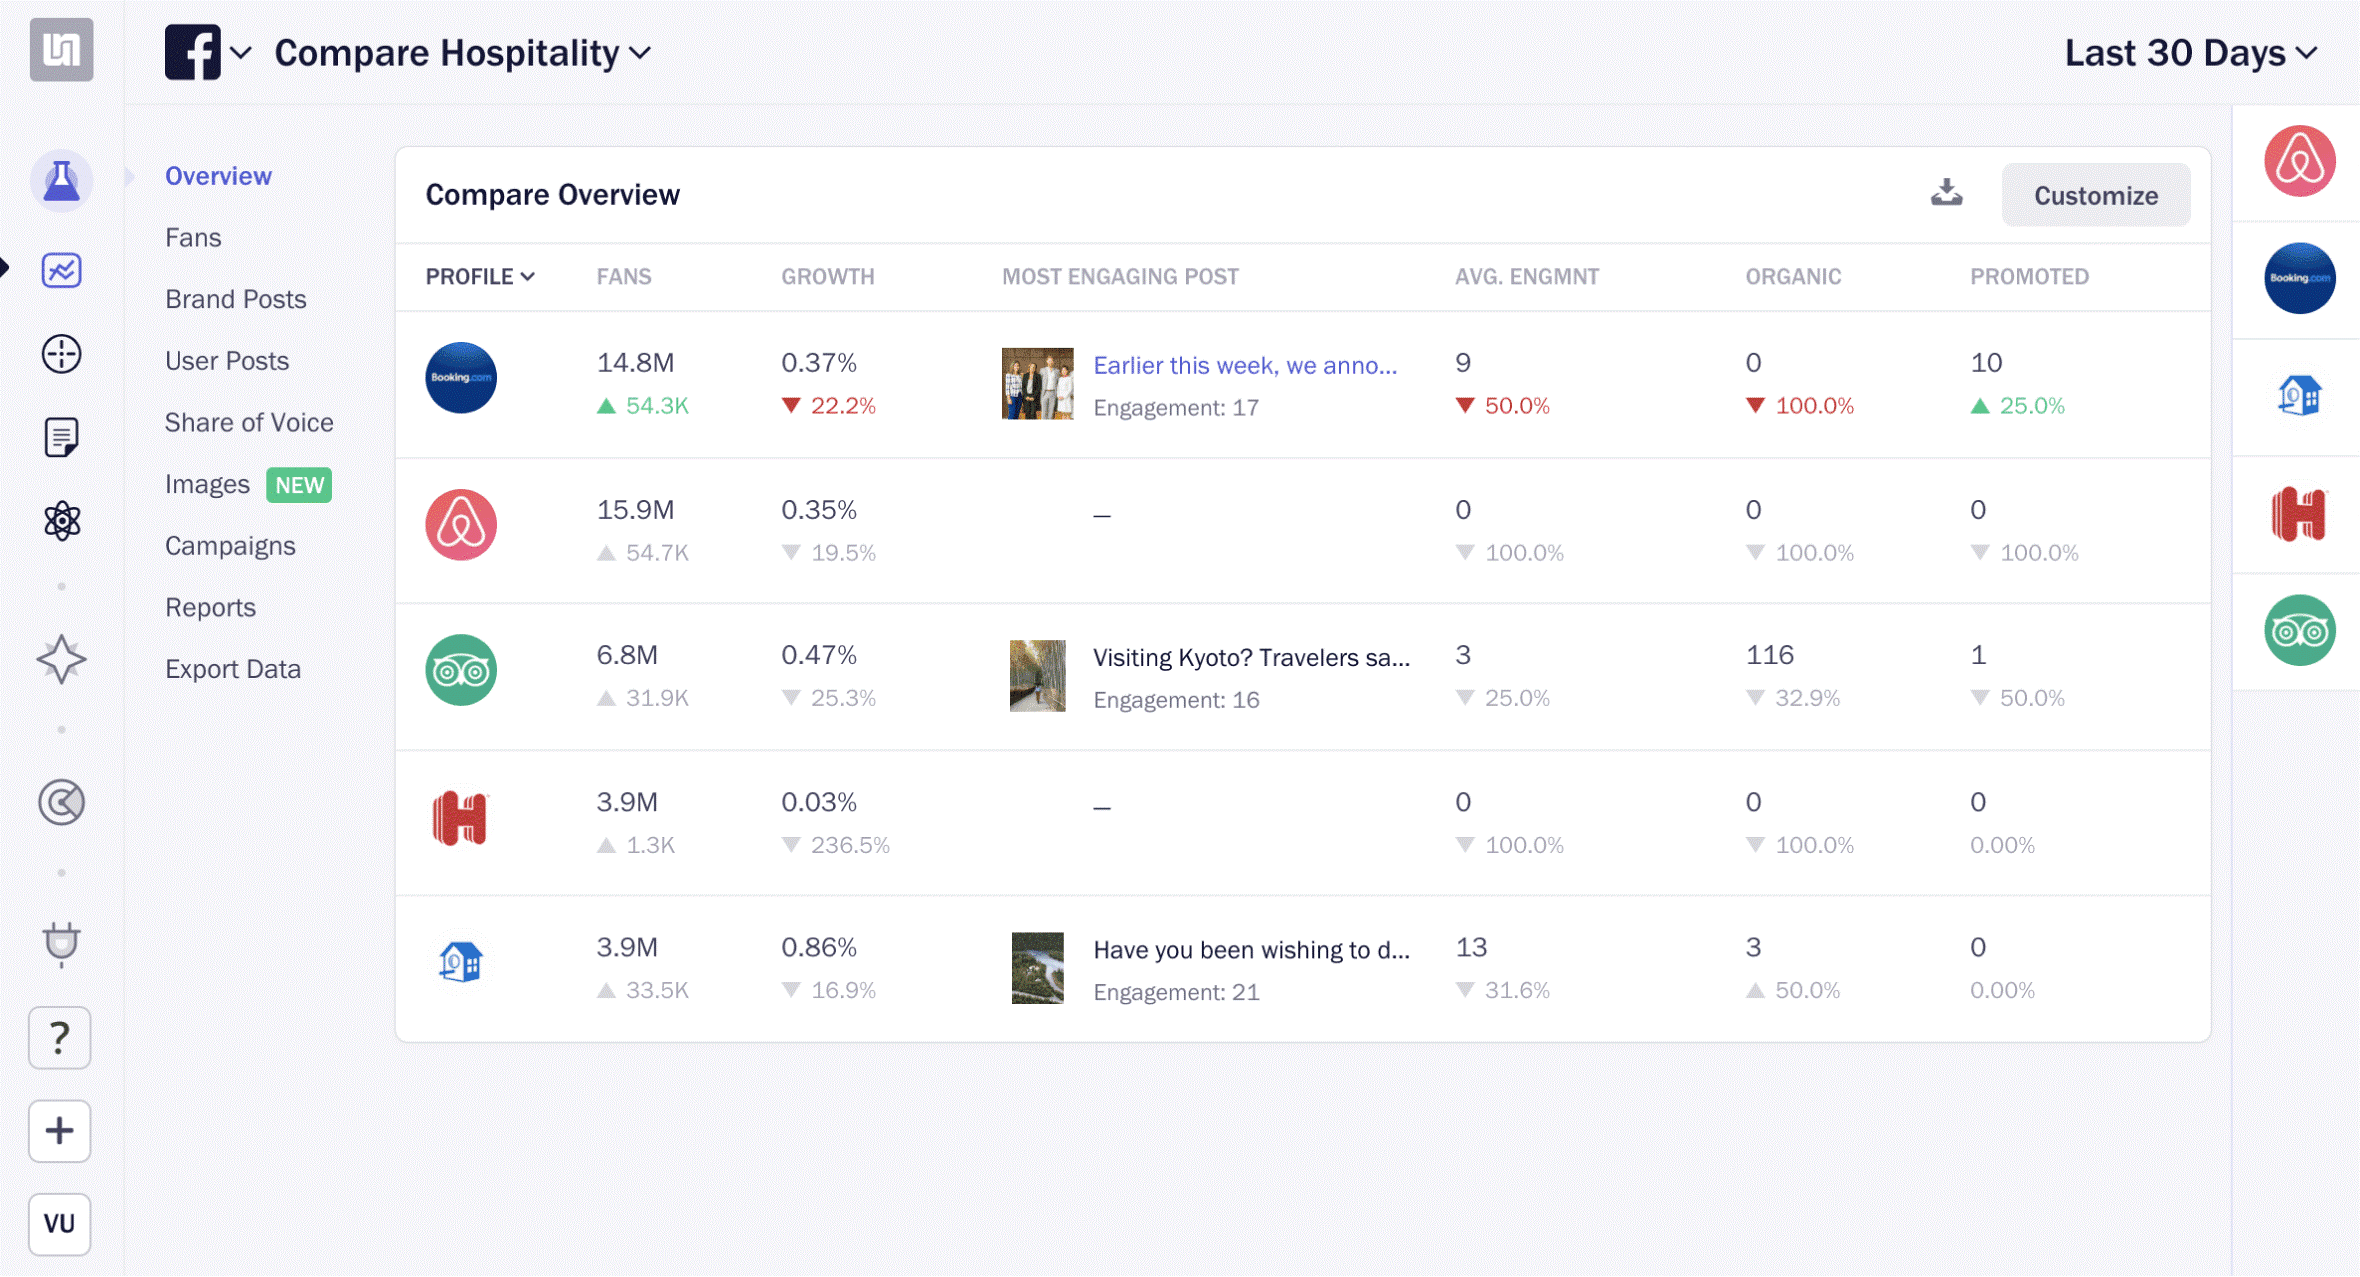Click the flask lab icon in sidebar
The image size is (2360, 1277).
[61, 182]
